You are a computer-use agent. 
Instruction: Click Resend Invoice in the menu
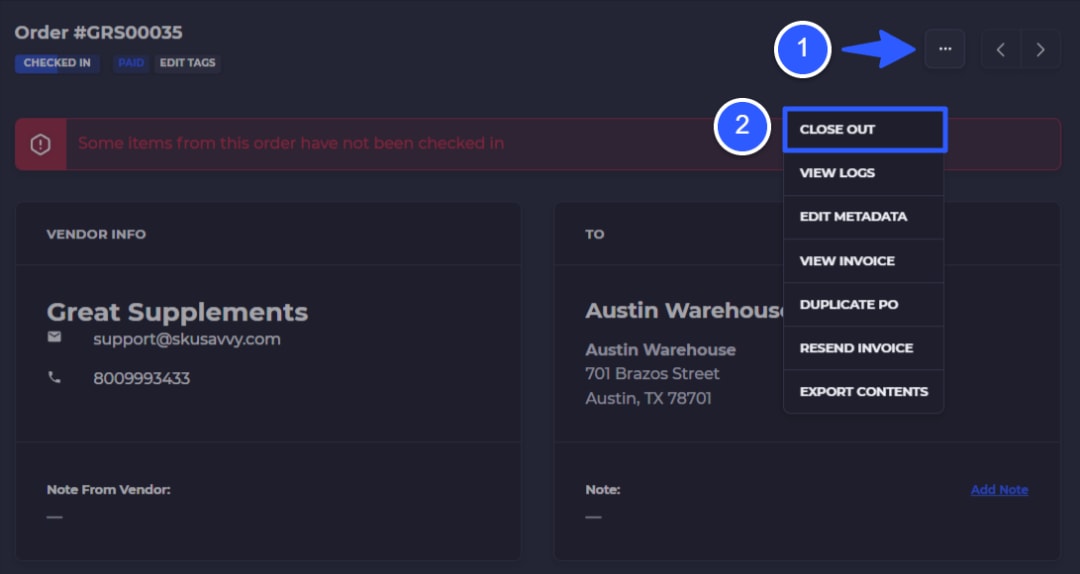coord(863,348)
